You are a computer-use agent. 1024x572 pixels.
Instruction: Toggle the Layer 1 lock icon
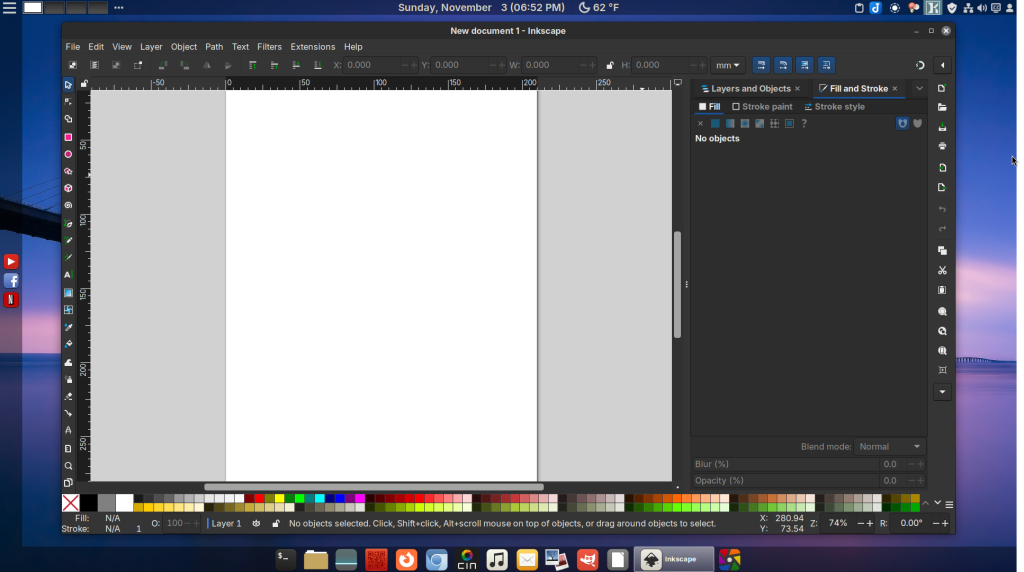pos(276,523)
